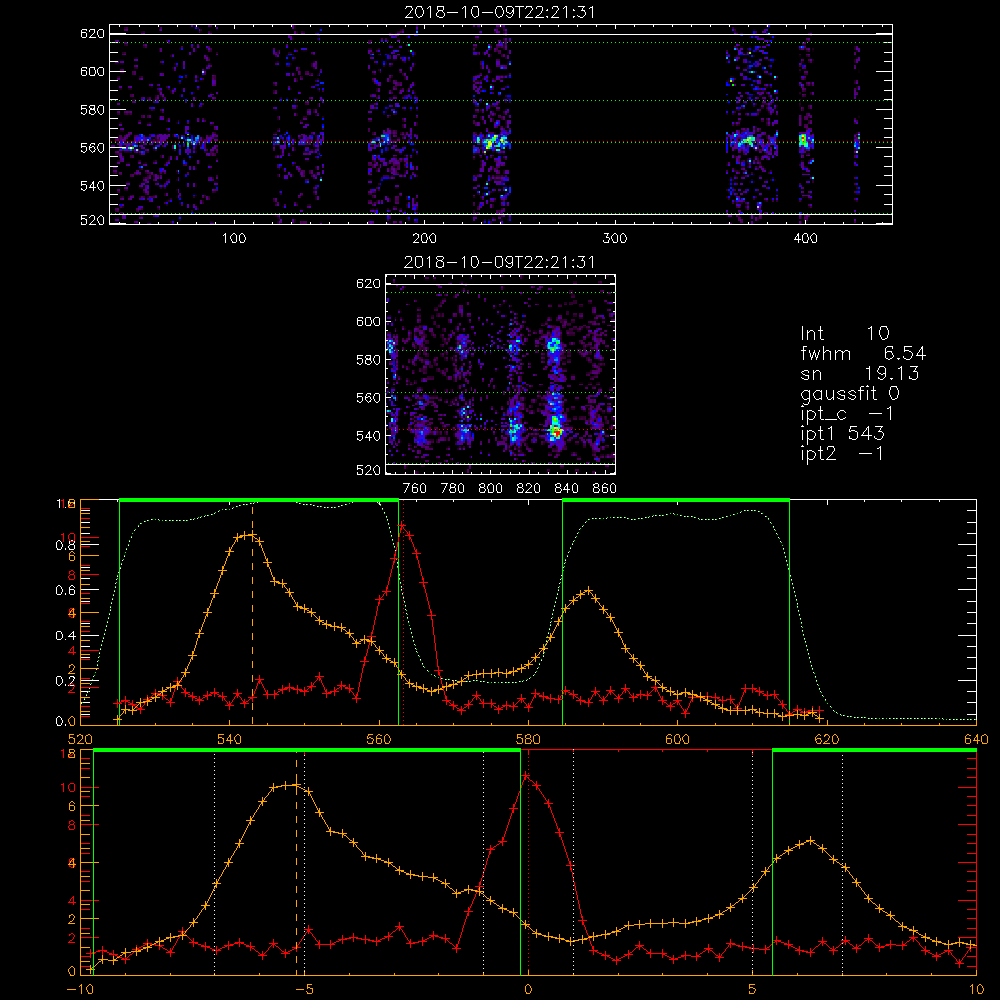
Task: Click the emission feature near x=235 in top spectrogram
Action: (x=492, y=142)
